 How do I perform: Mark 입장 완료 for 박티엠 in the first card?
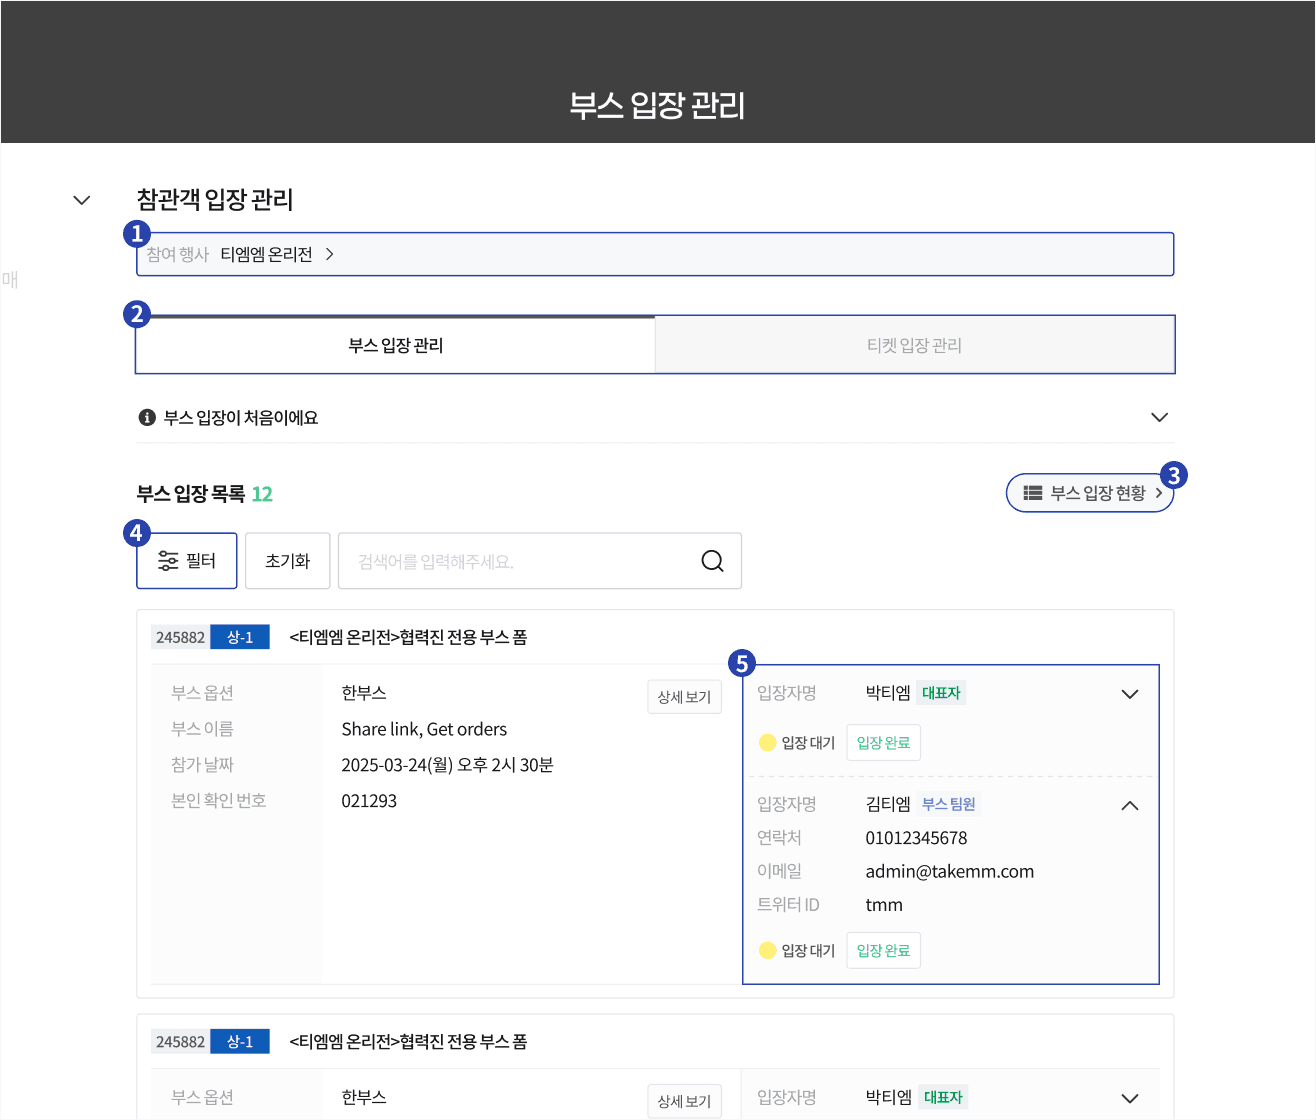point(883,743)
